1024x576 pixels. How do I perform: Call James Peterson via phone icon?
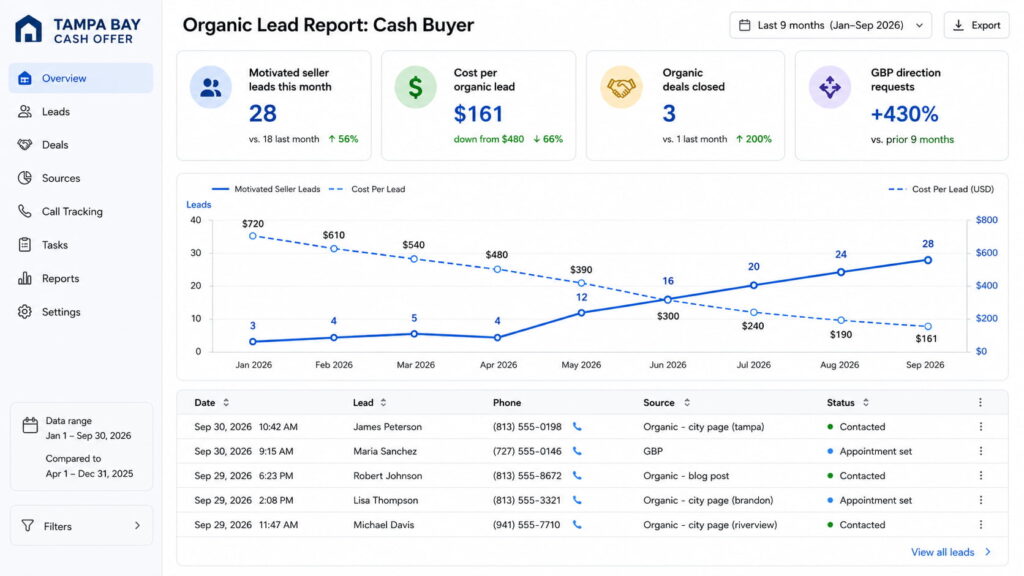point(577,426)
